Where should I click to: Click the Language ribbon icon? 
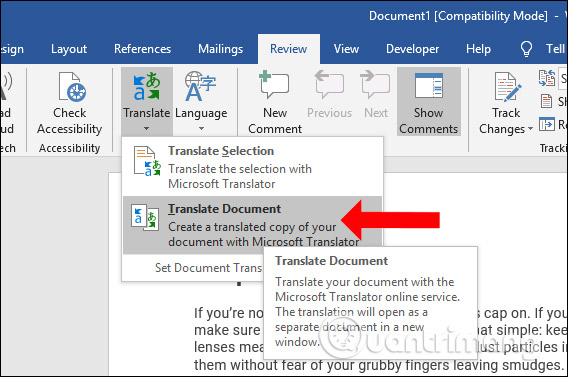click(x=201, y=87)
